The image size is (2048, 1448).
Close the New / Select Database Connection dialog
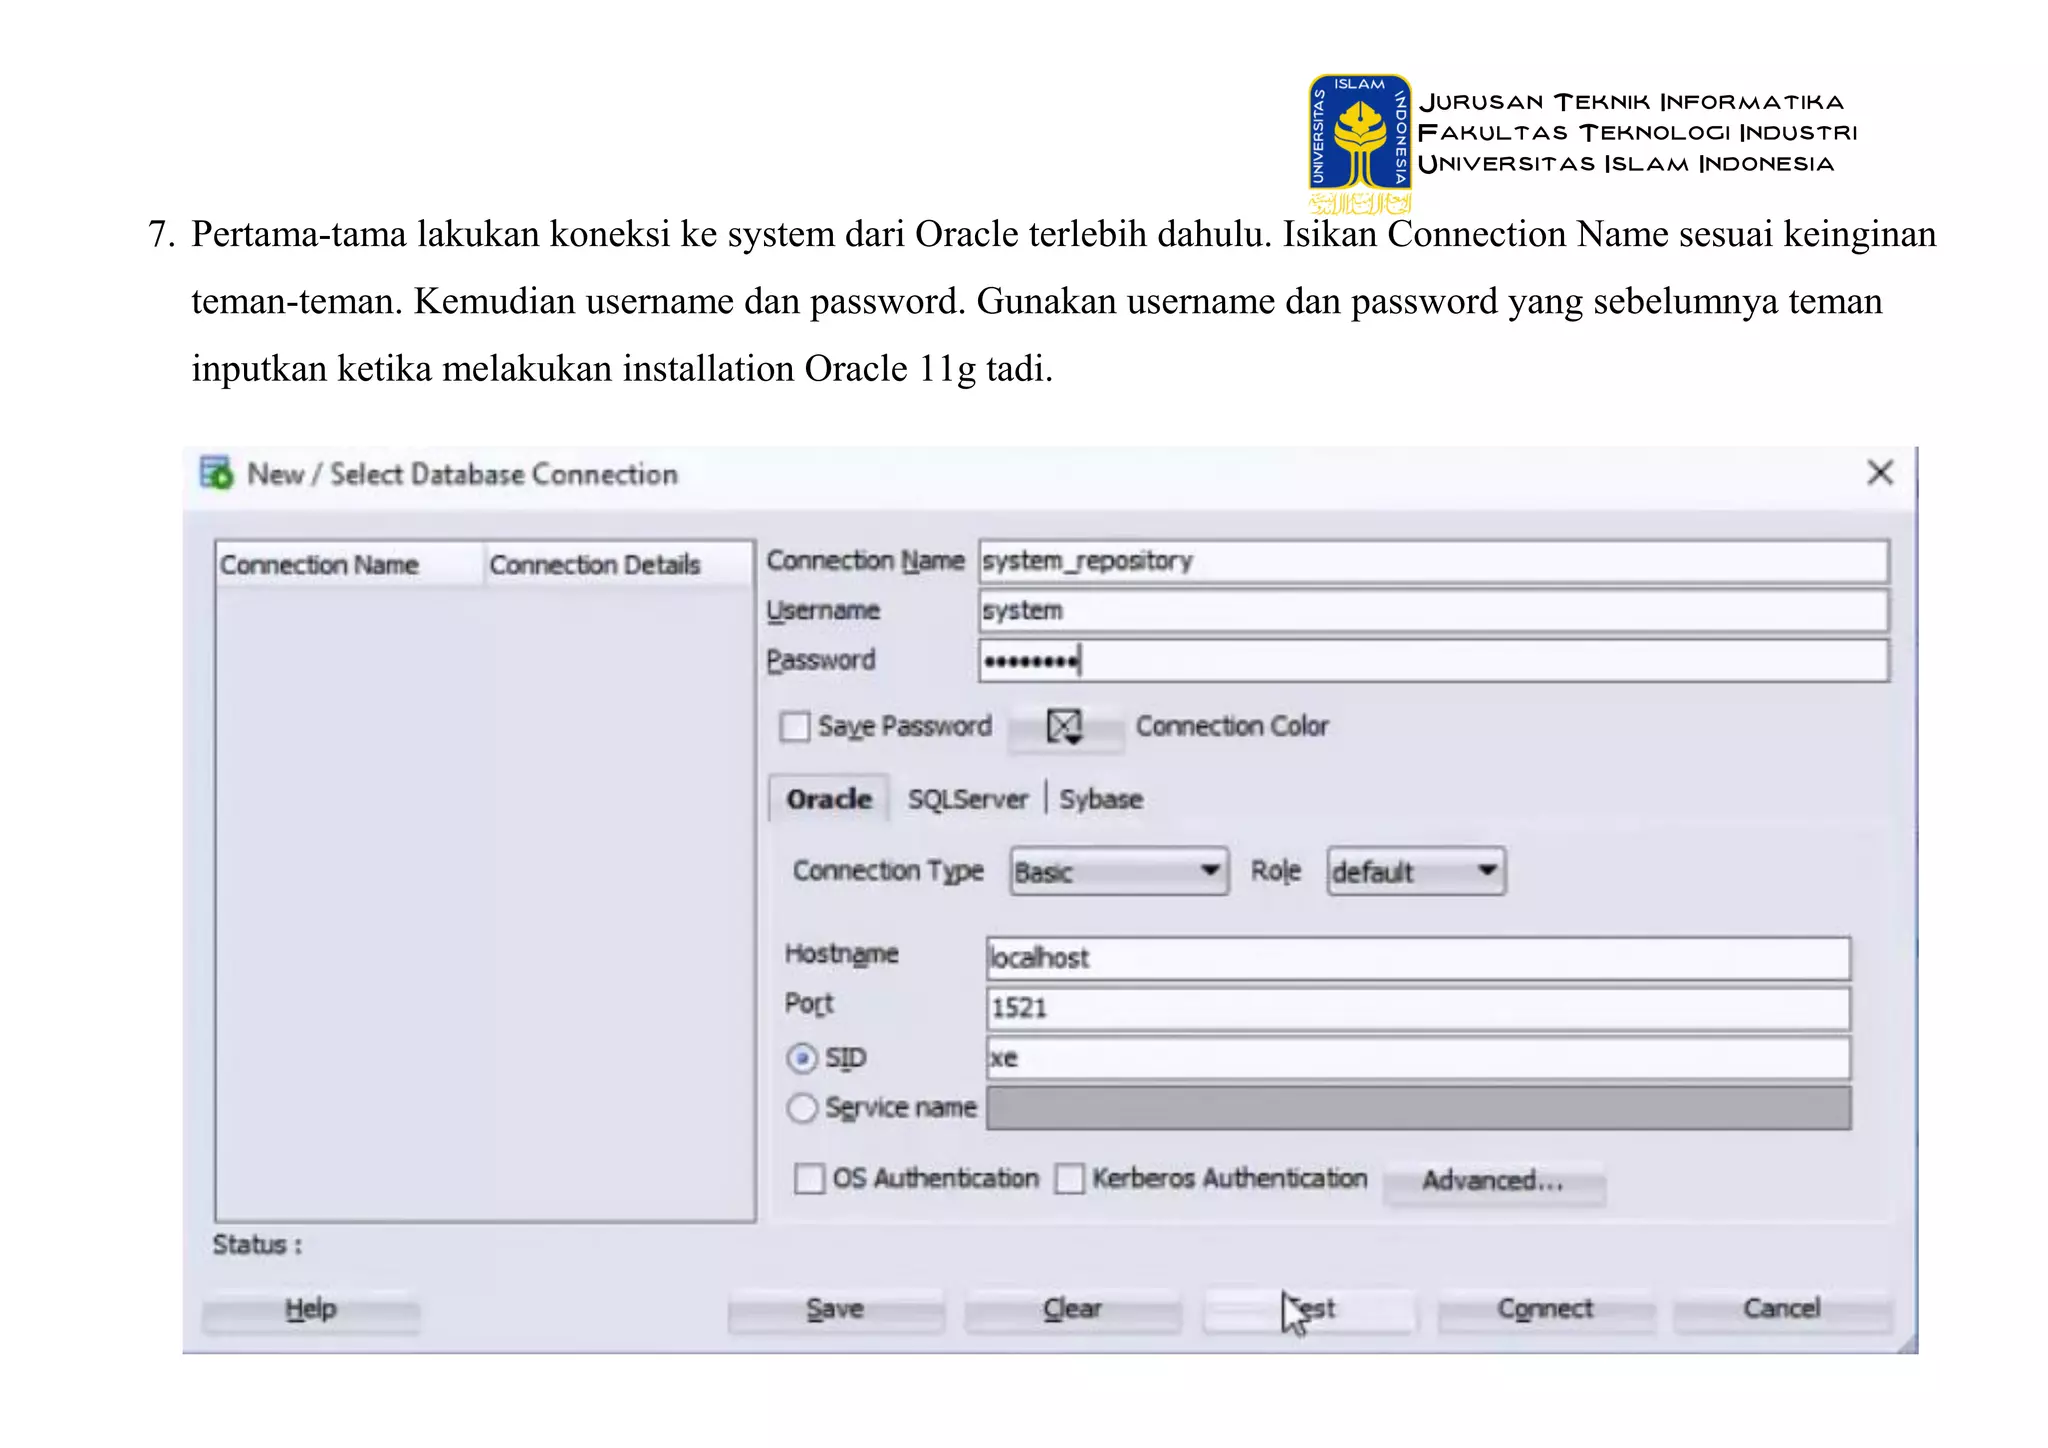click(1880, 472)
